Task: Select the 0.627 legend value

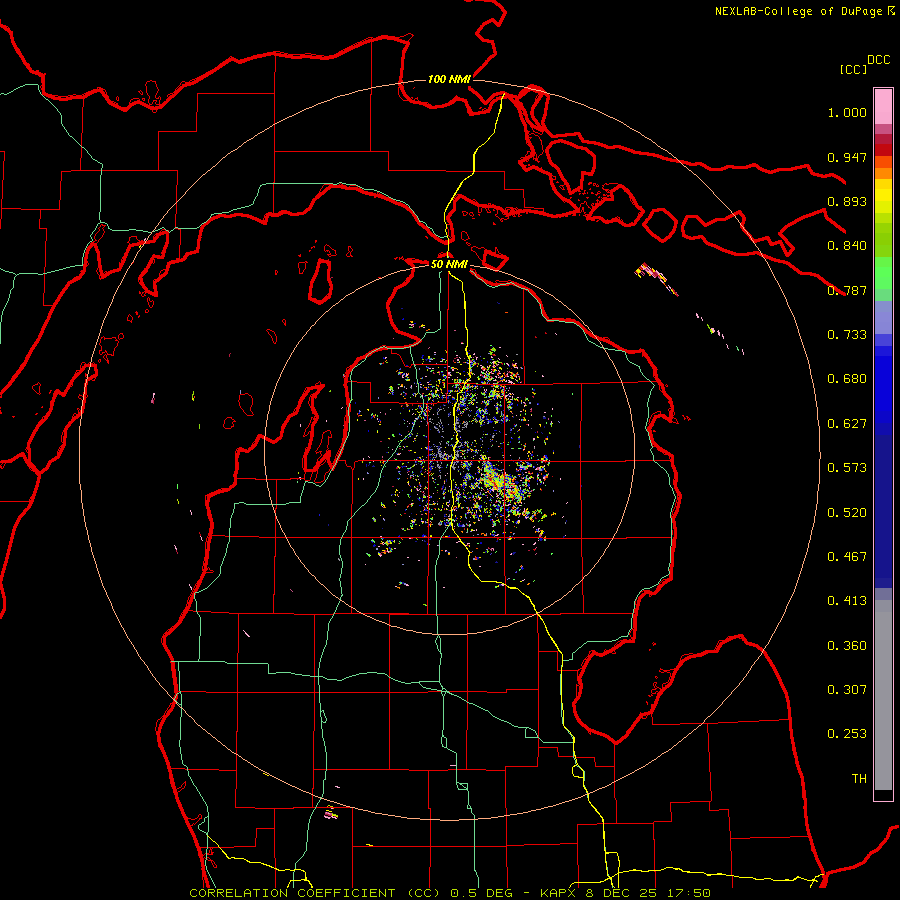Action: pos(847,424)
